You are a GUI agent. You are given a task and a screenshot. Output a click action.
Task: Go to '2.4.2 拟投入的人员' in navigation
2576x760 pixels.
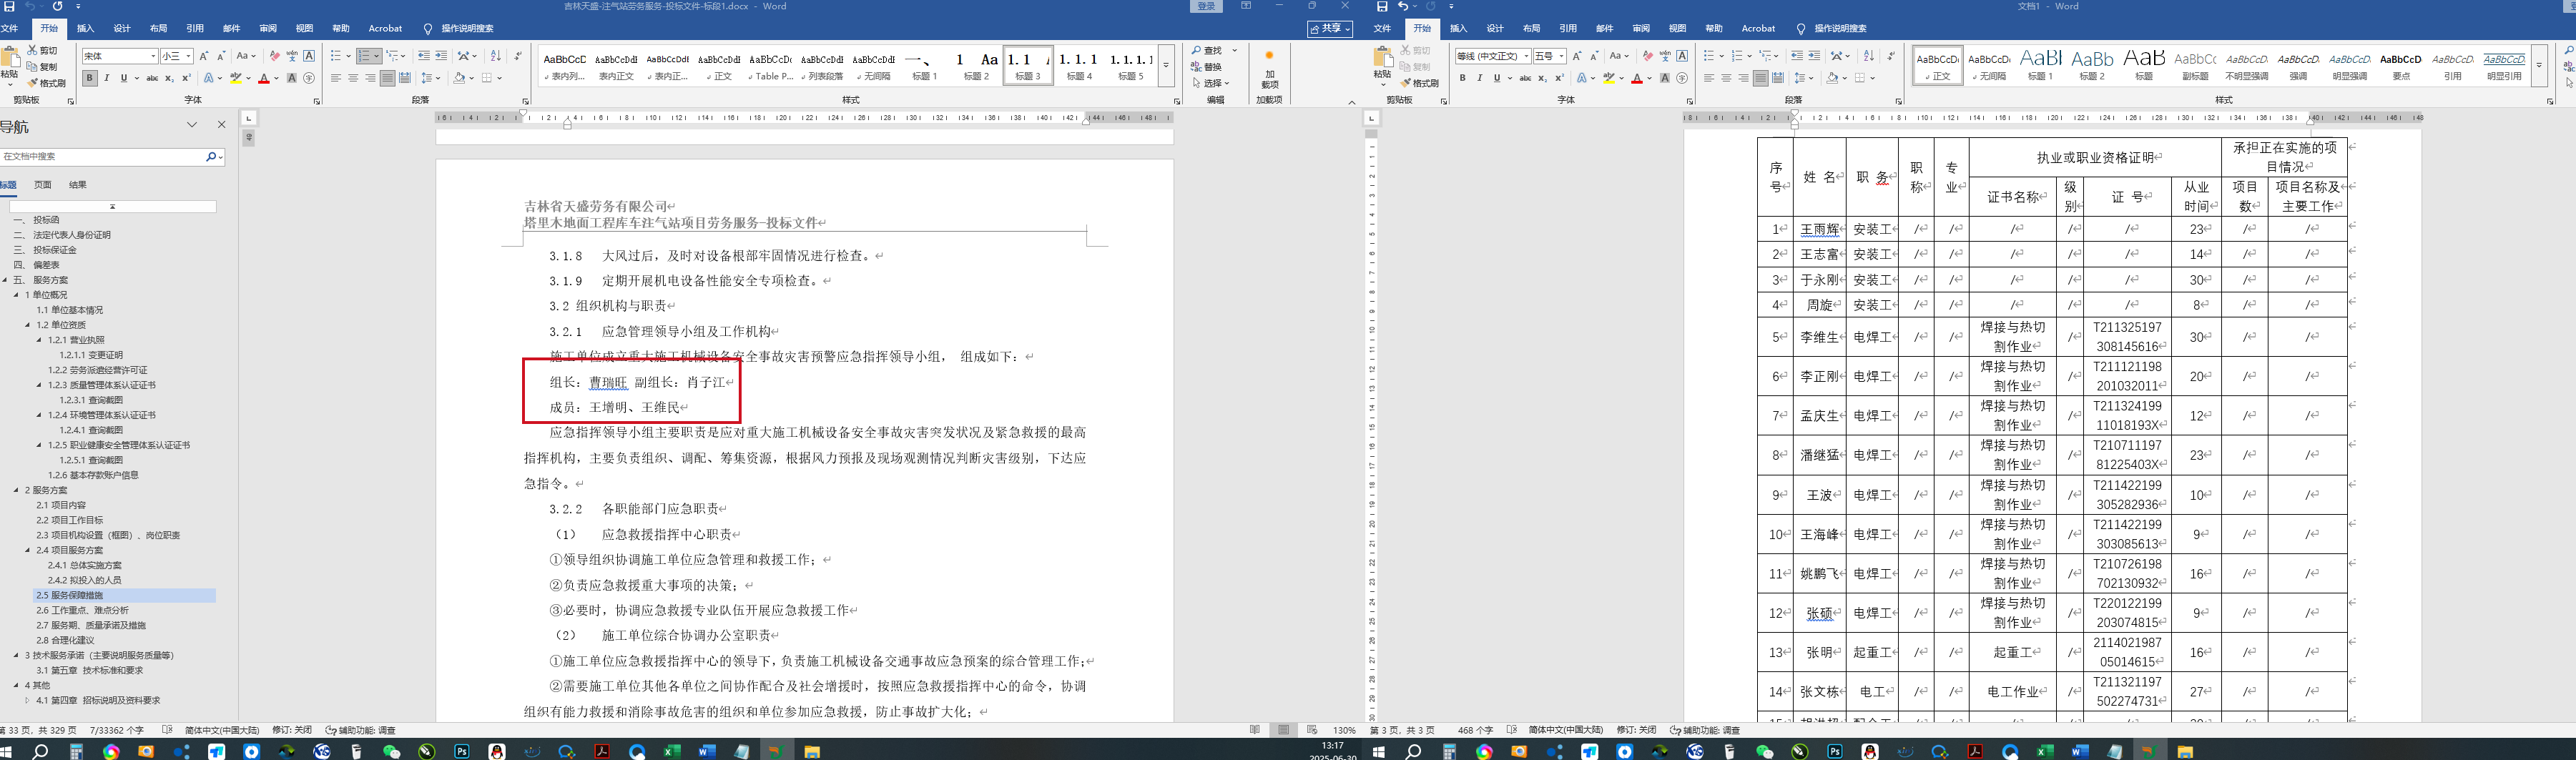tap(85, 580)
